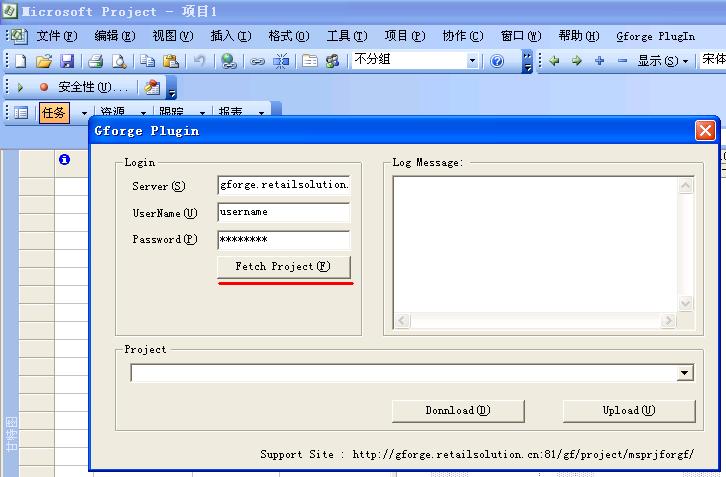Image resolution: width=726 pixels, height=477 pixels.
Task: Open the Project selection combo box arrow
Action: click(684, 373)
